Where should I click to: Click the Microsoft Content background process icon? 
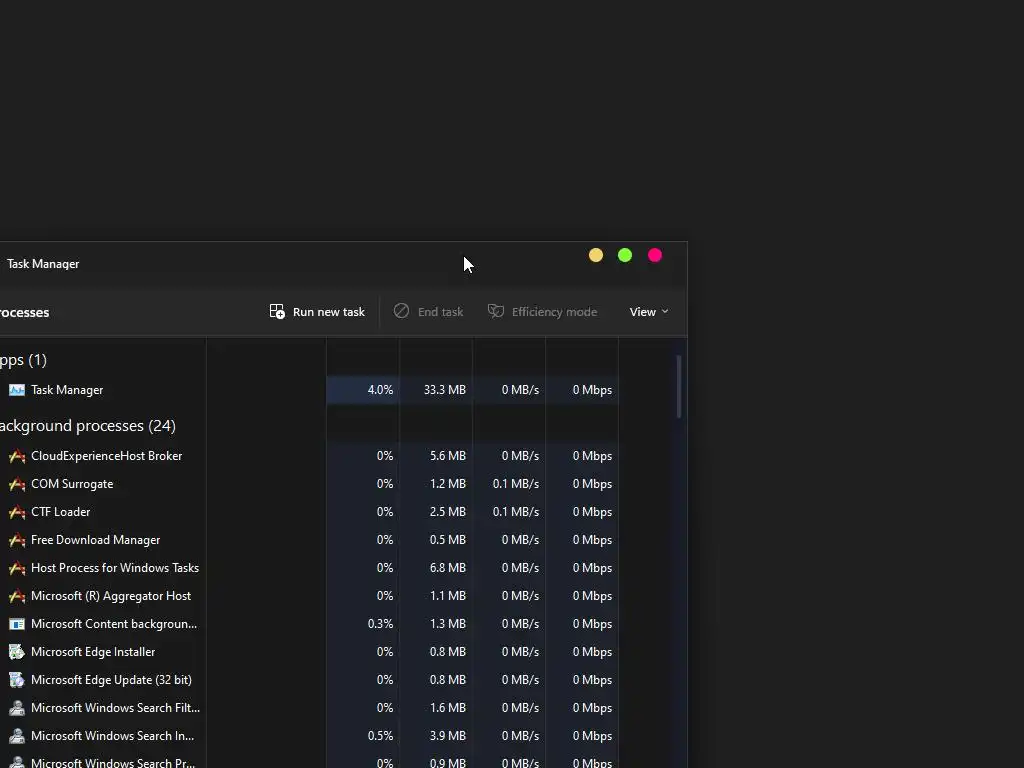tap(17, 624)
